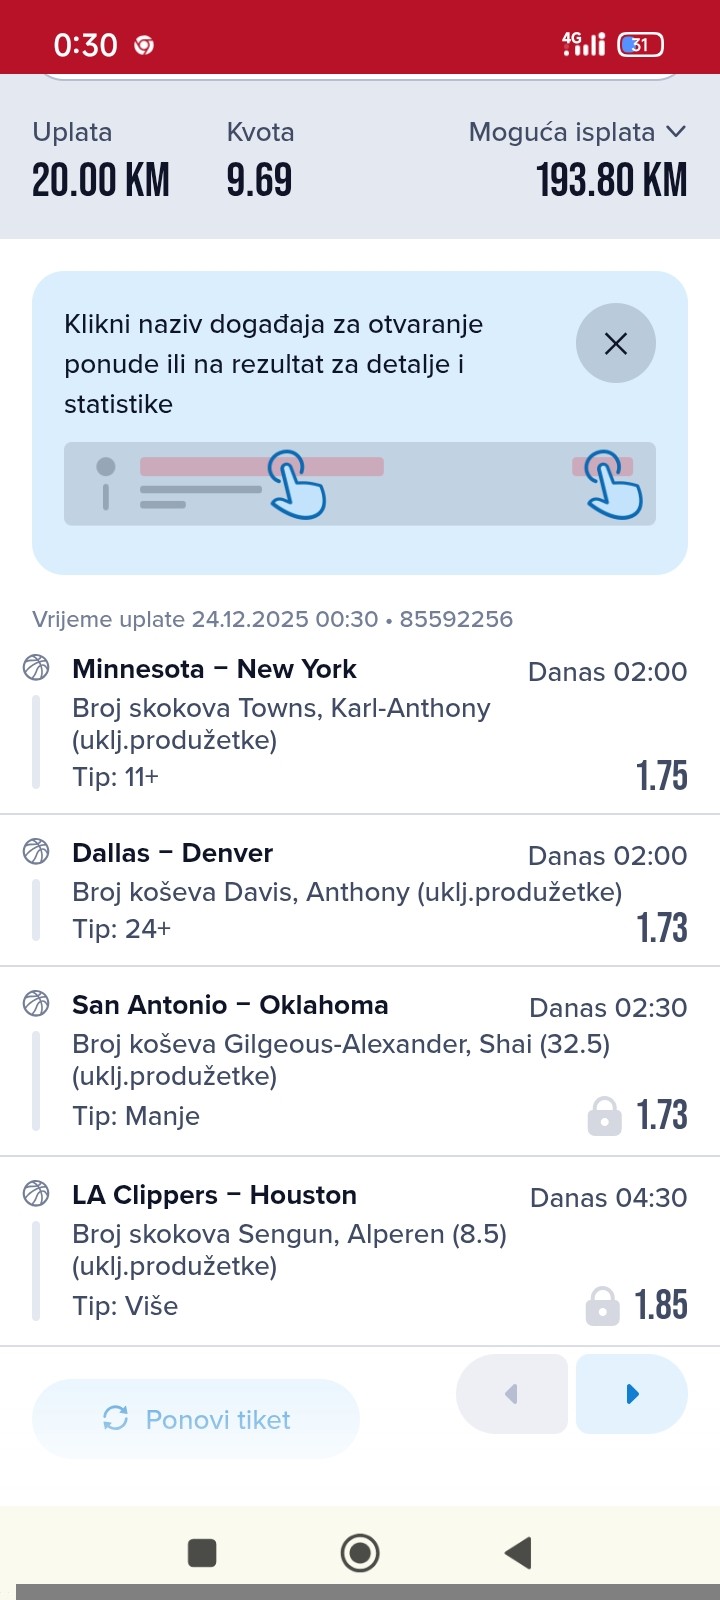The width and height of the screenshot is (720, 1600).
Task: Open the San Antonio – Oklahoma event
Action: (230, 1005)
